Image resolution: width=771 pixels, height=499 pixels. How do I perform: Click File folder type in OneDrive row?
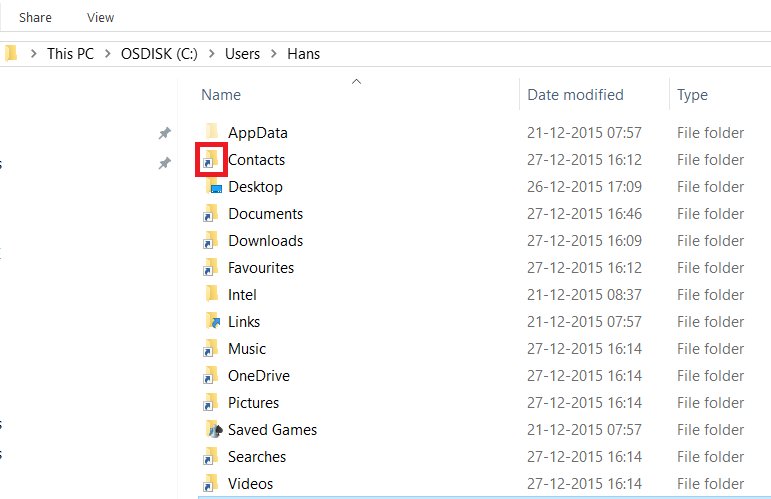[x=710, y=376]
